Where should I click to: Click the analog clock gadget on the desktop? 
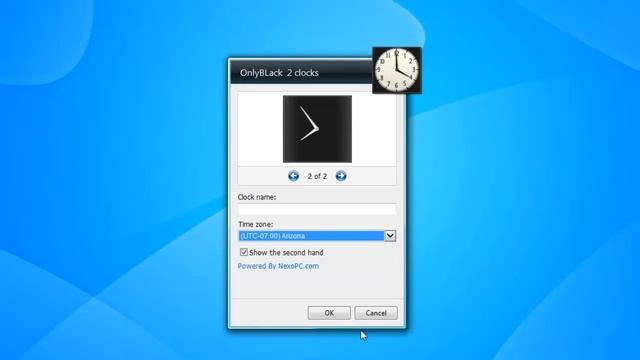coord(397,70)
